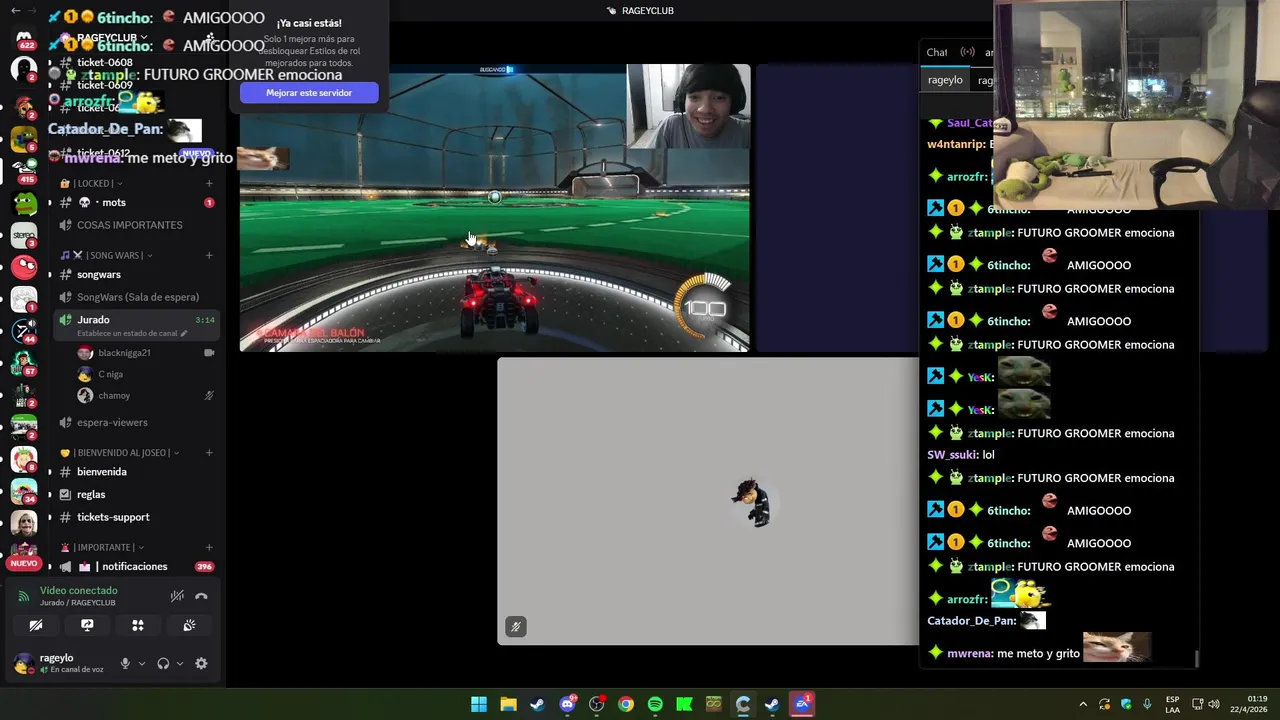The image size is (1280, 720).
Task: Add channel to IMPORTANTE category
Action: 209,547
